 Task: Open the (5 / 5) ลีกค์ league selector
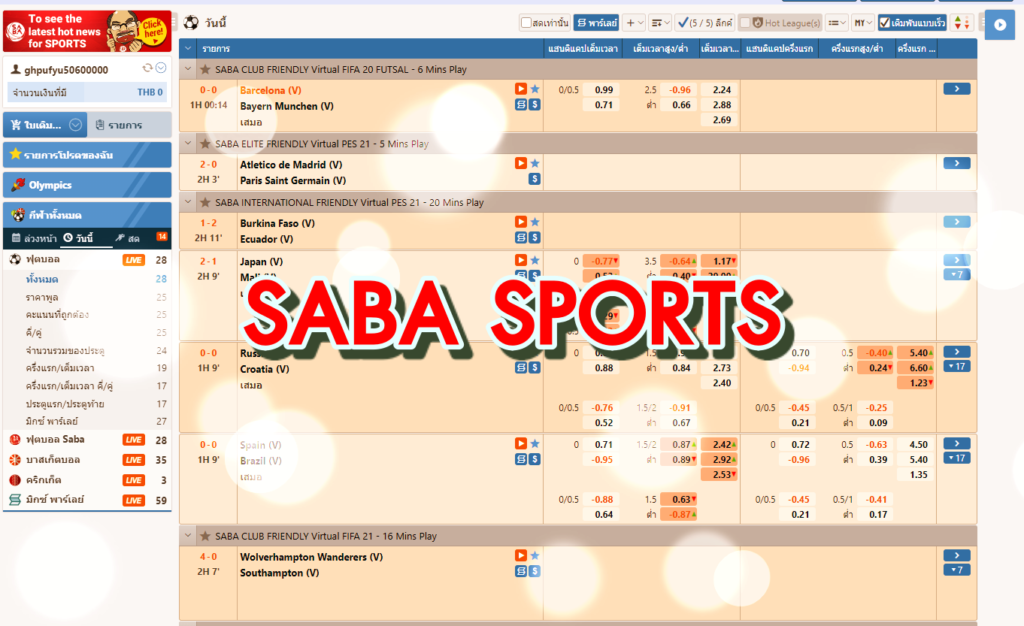coord(705,23)
